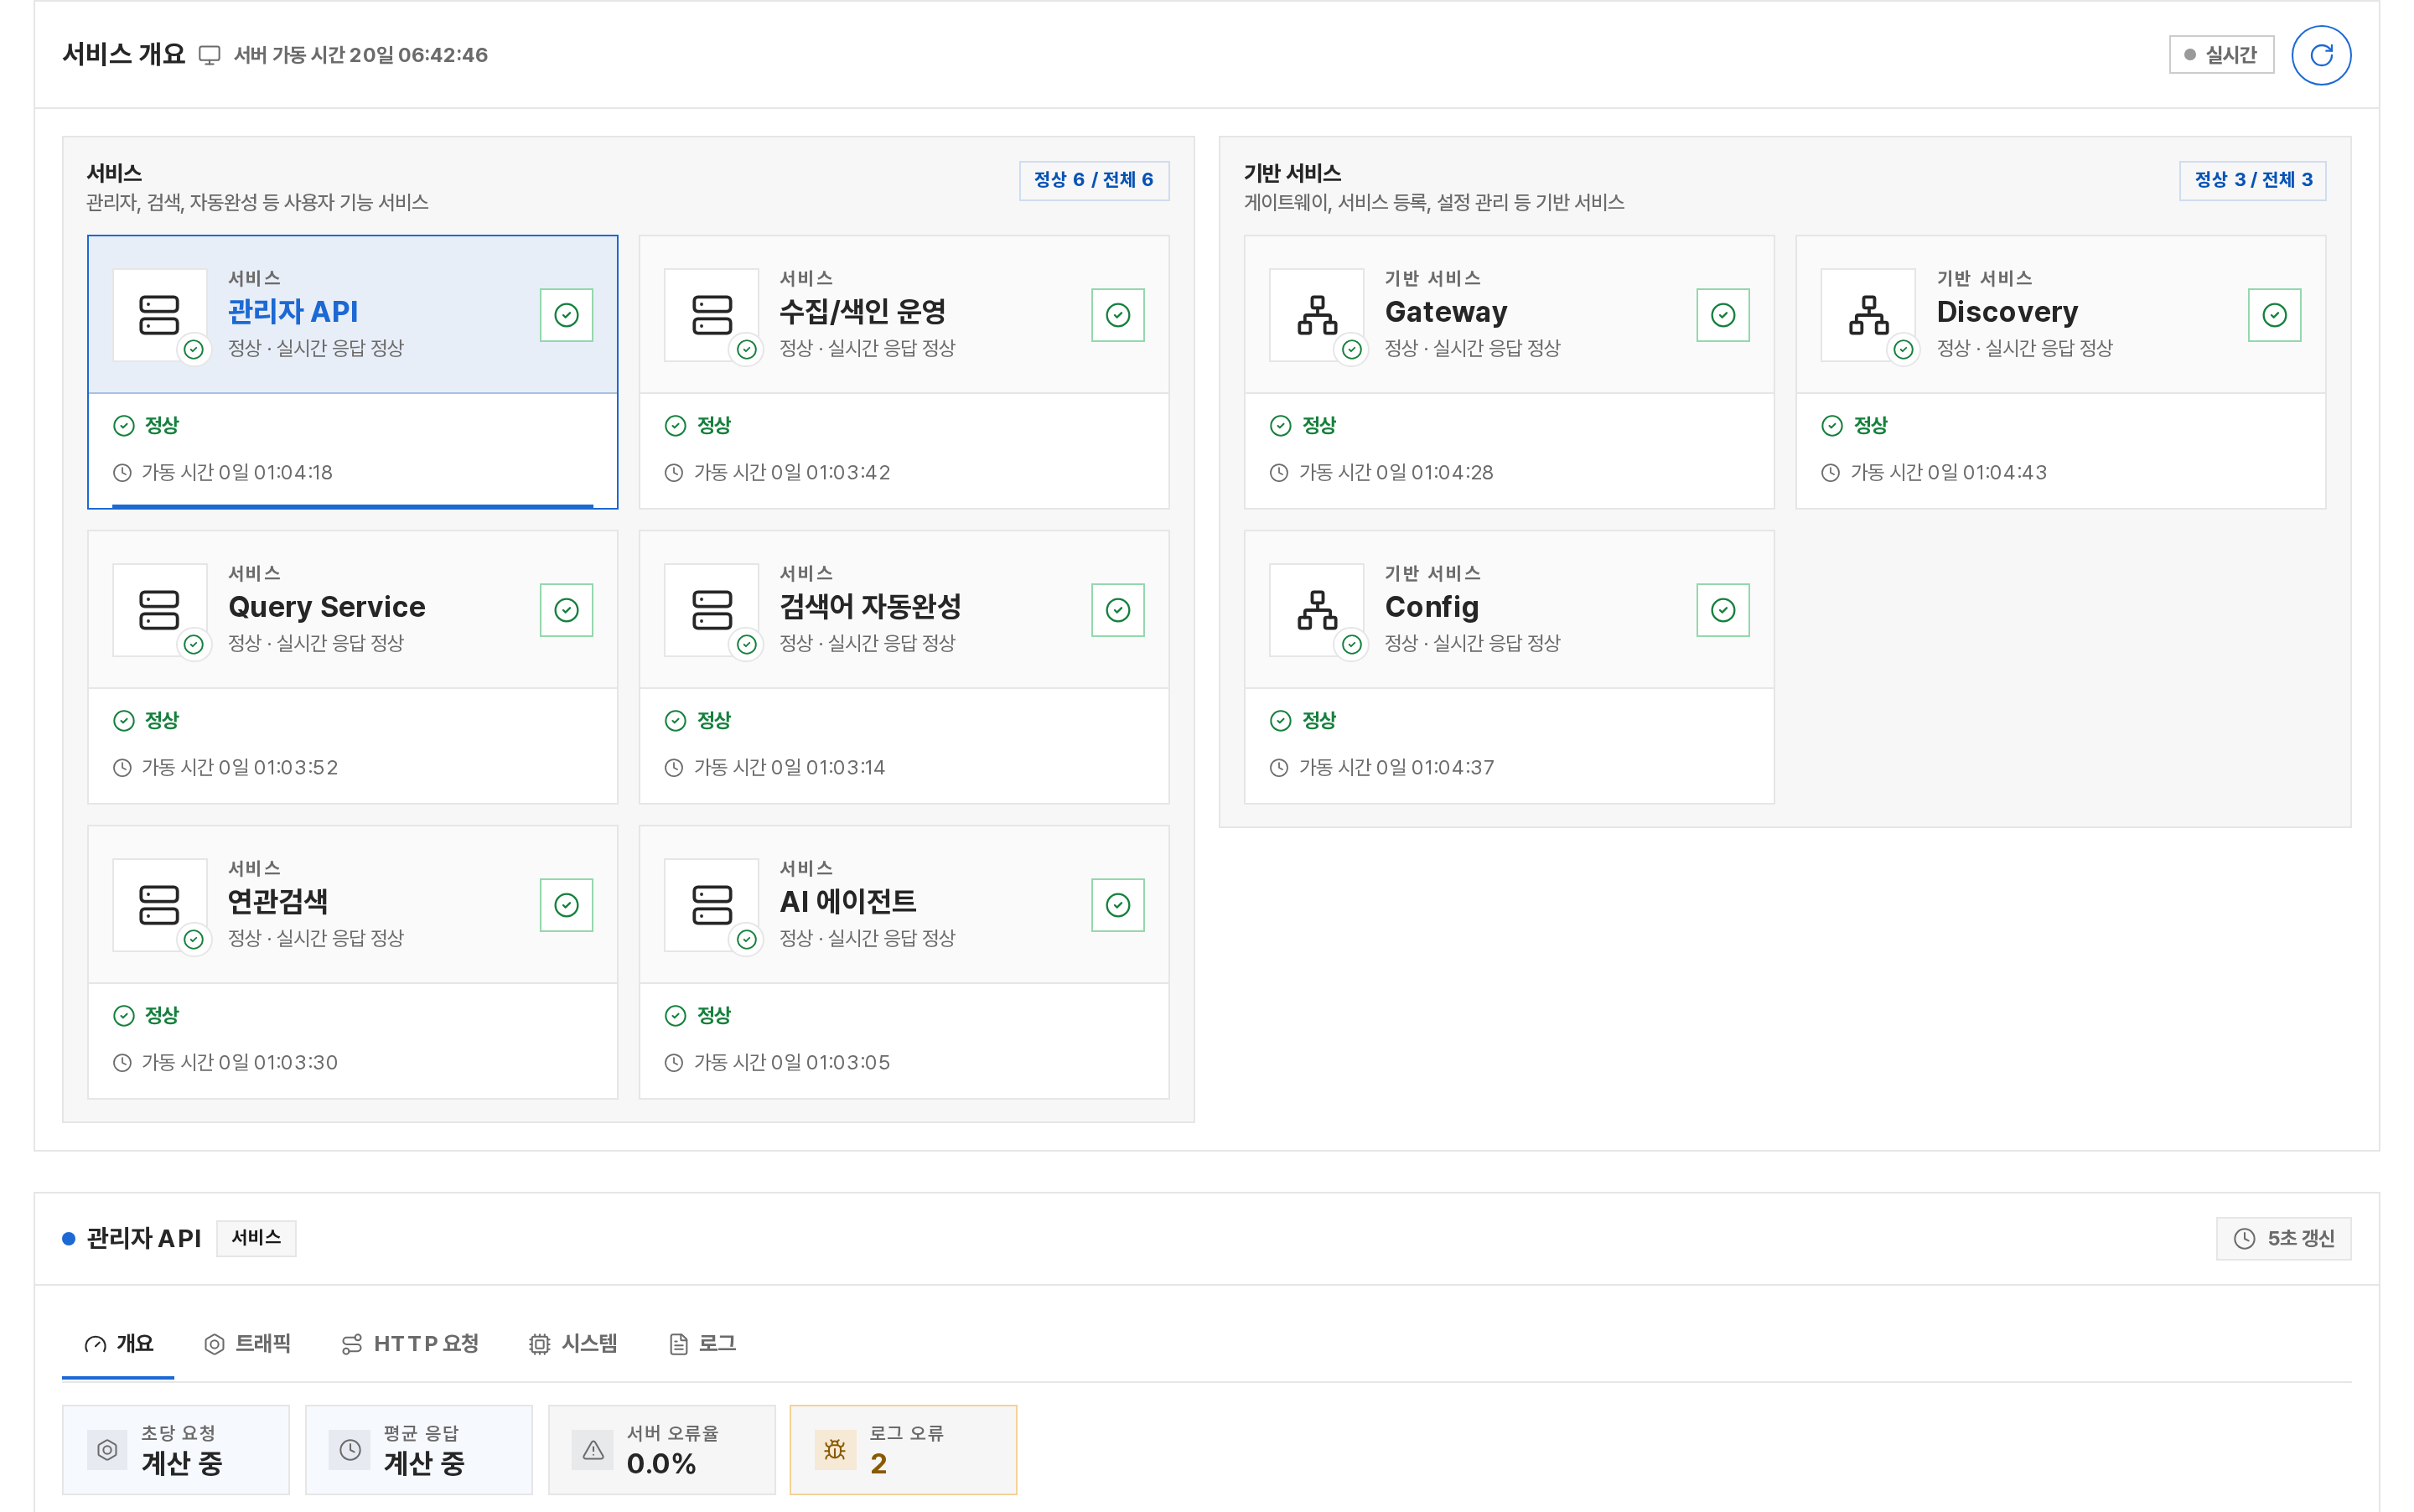Open the 개요 tab

coord(118,1344)
